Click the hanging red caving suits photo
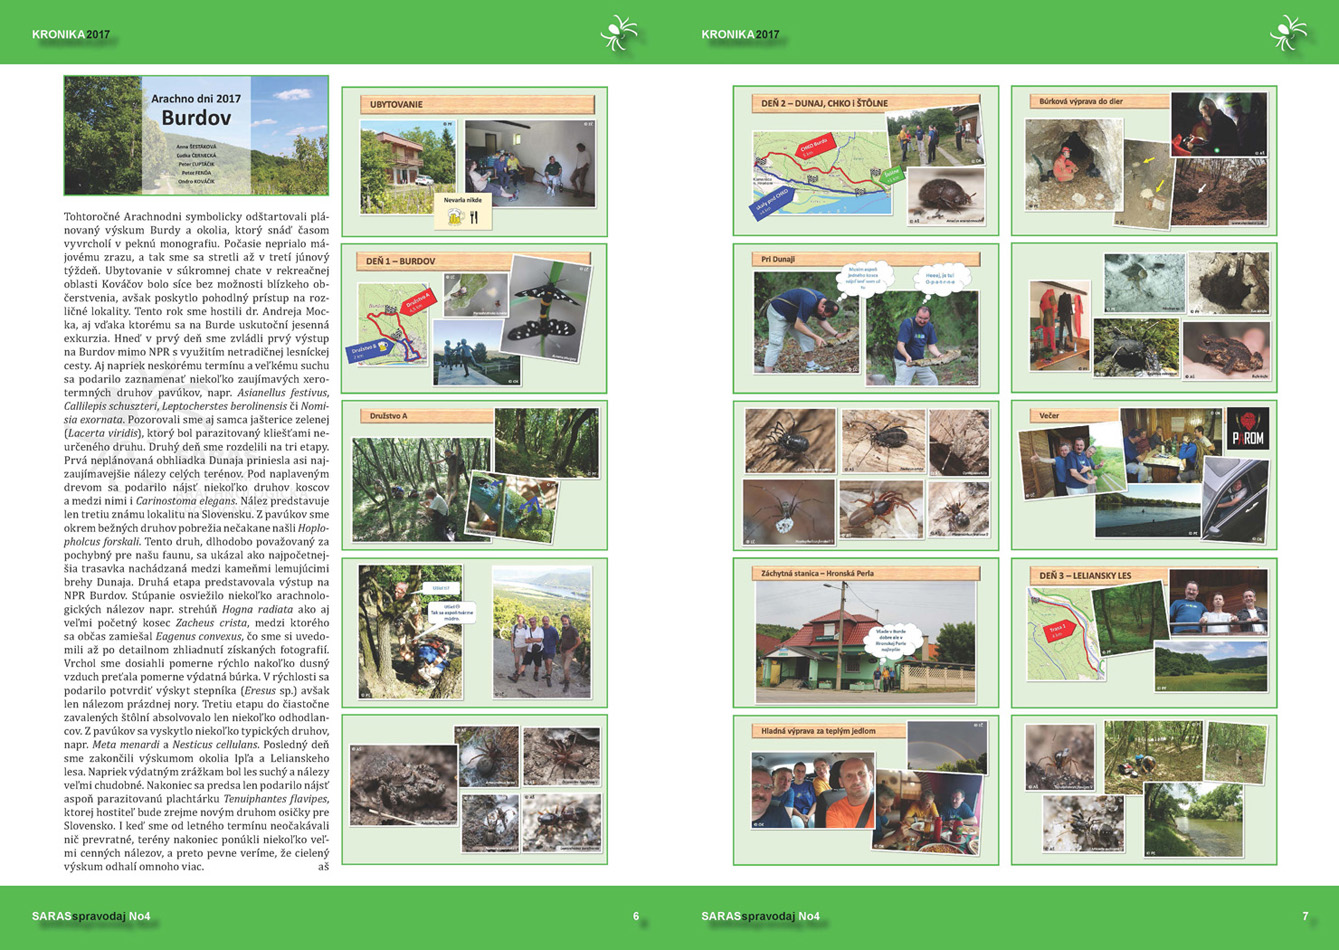1339x950 pixels. coord(1060,327)
